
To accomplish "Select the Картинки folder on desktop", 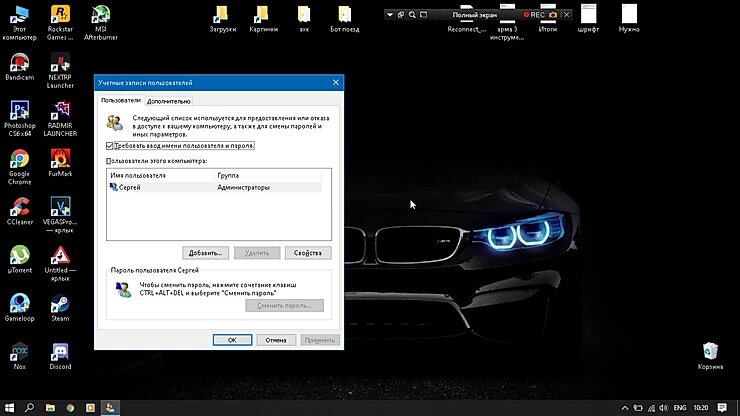I will click(263, 19).
